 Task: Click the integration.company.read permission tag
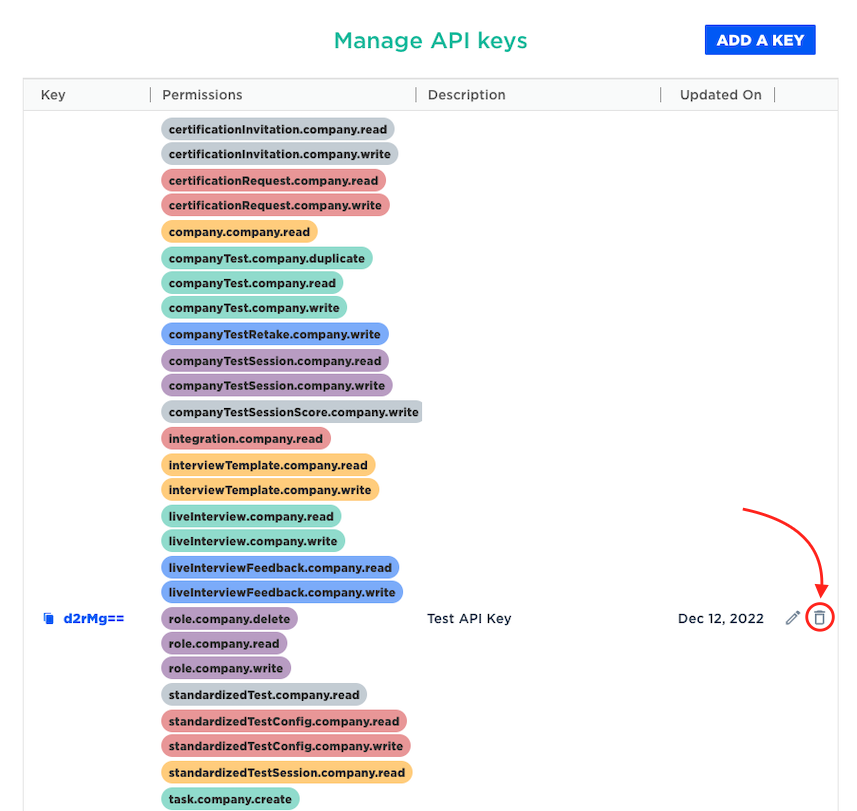click(246, 438)
